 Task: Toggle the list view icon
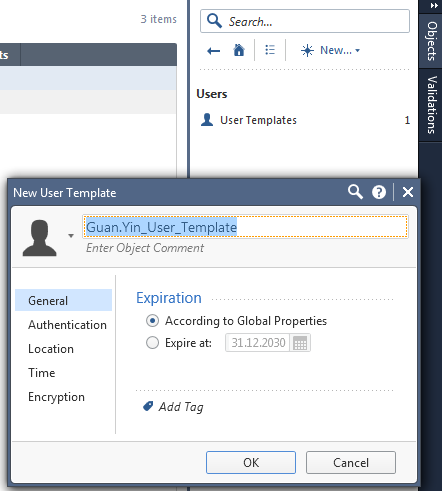pyautogui.click(x=270, y=50)
